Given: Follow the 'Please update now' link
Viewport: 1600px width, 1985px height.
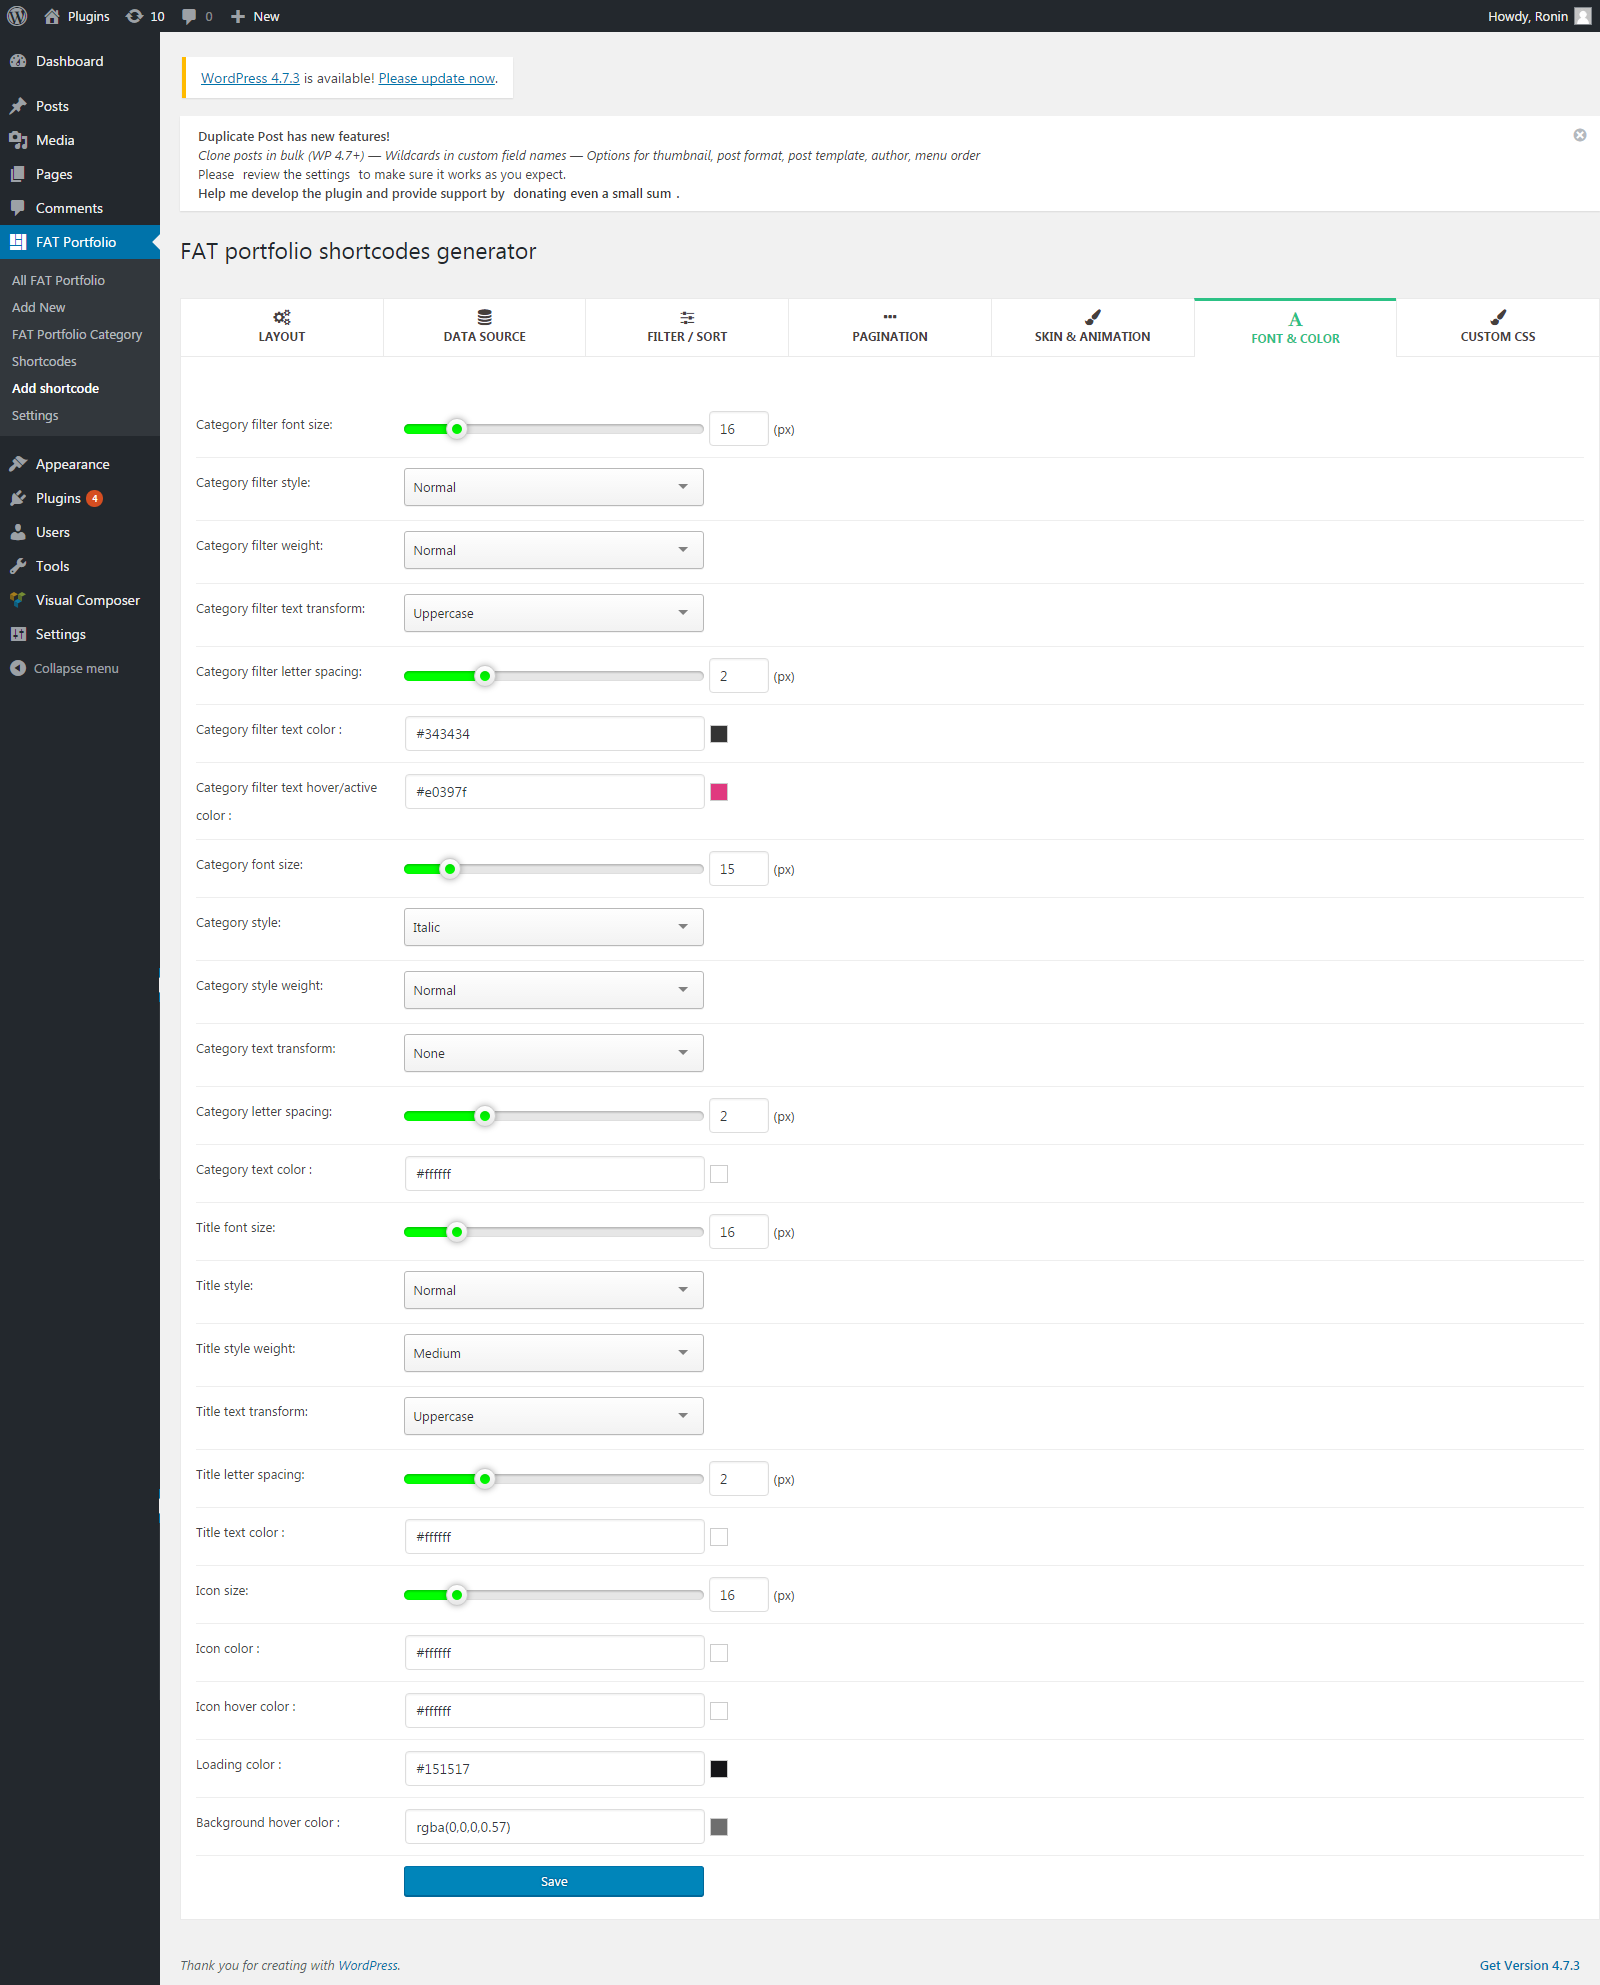Looking at the screenshot, I should 437,78.
